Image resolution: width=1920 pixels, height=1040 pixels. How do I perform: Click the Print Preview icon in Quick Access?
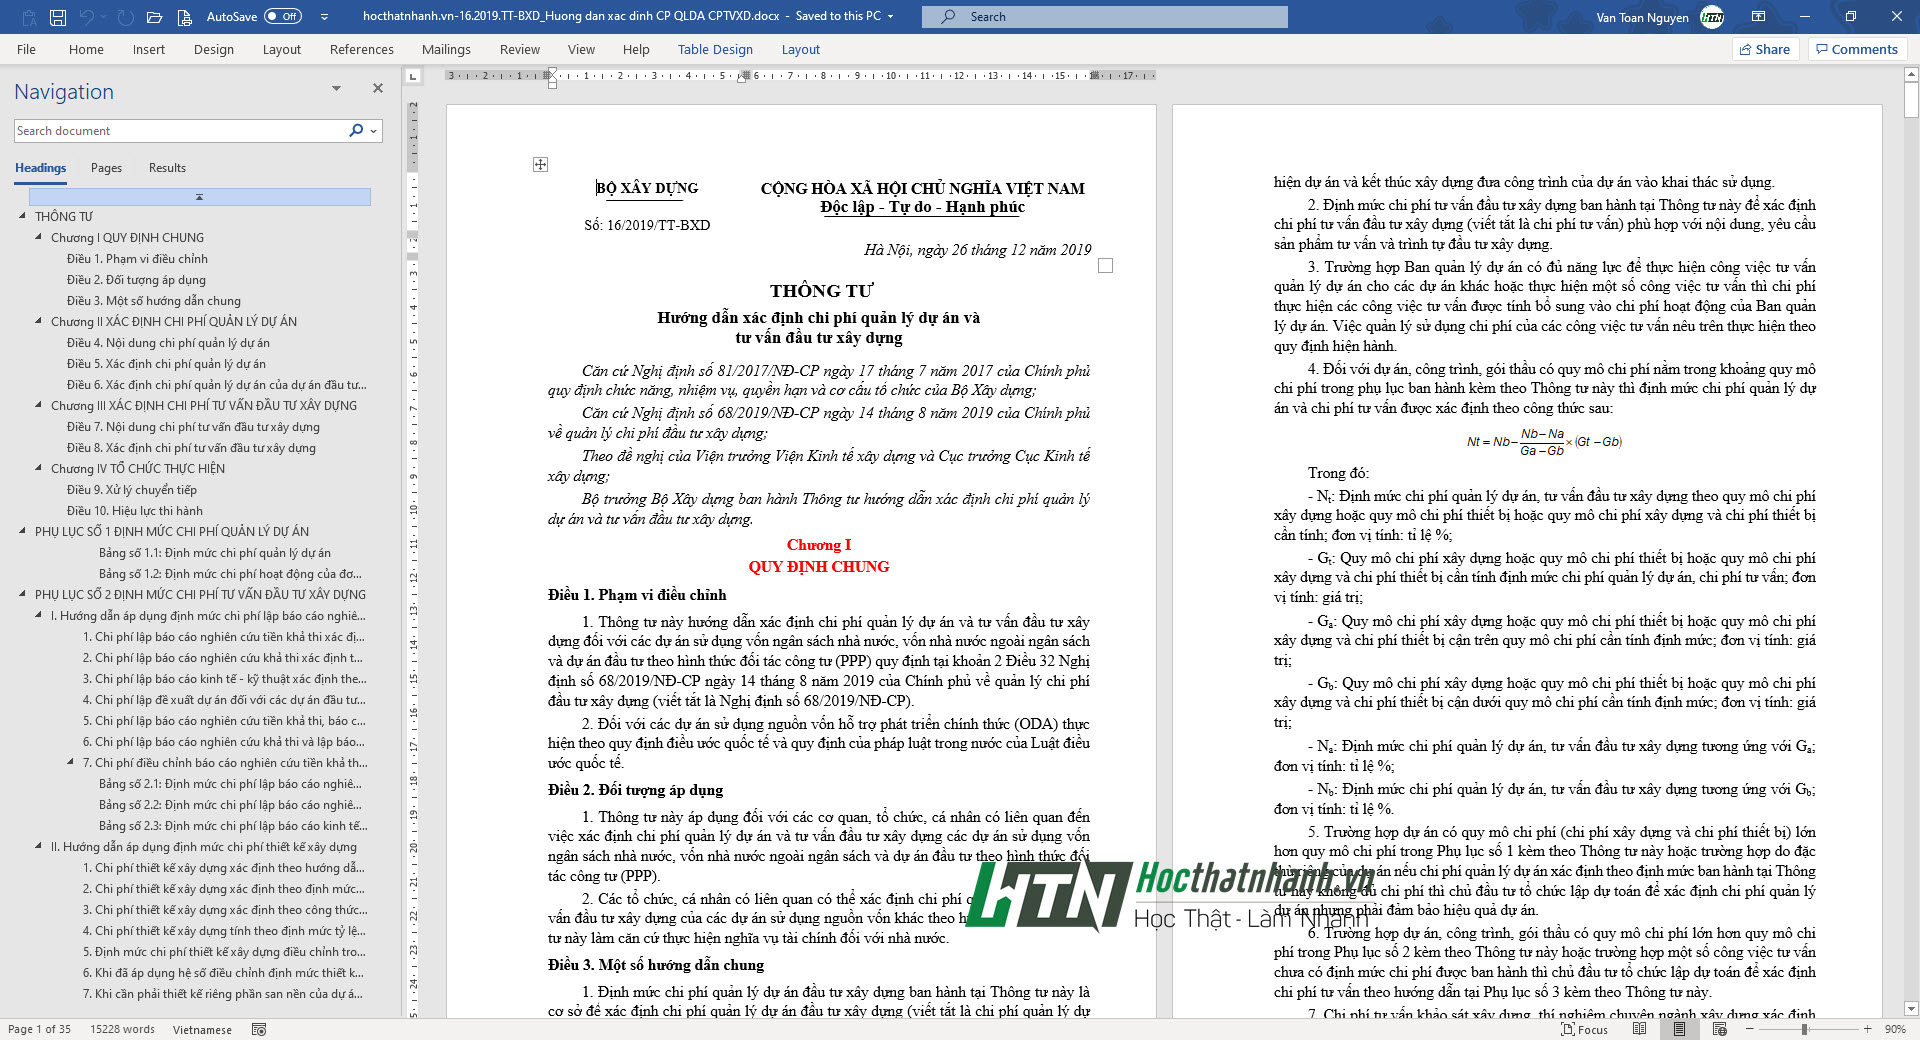click(184, 17)
